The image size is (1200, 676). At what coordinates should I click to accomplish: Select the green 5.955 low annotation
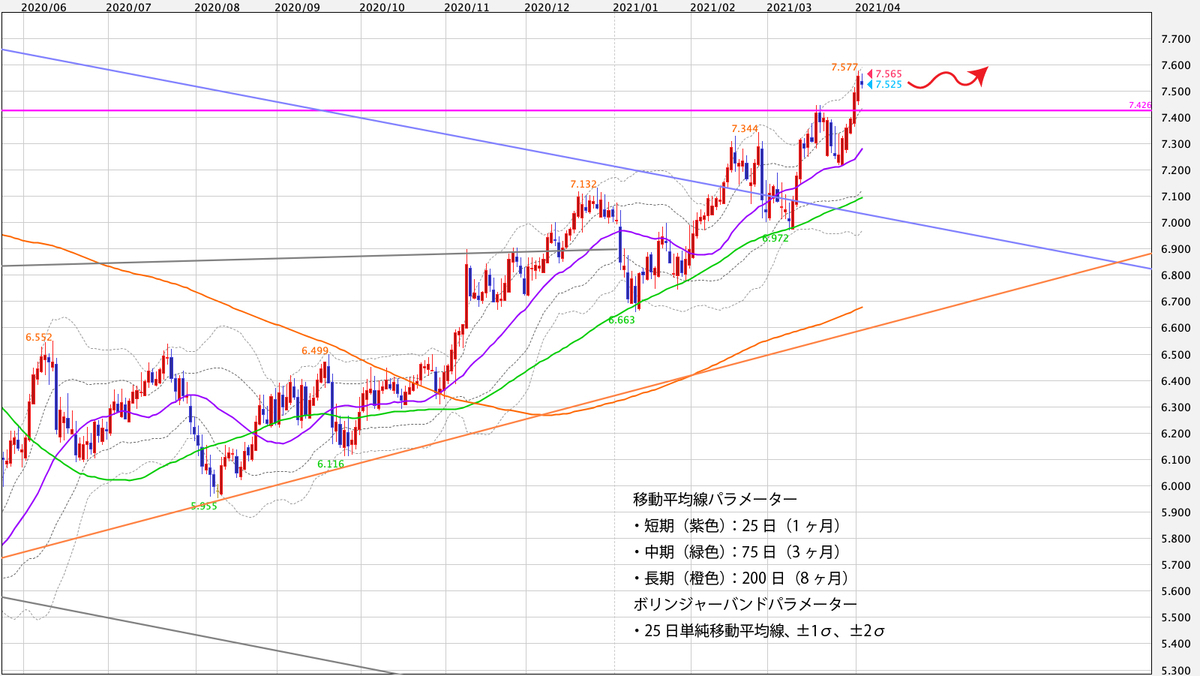(204, 507)
